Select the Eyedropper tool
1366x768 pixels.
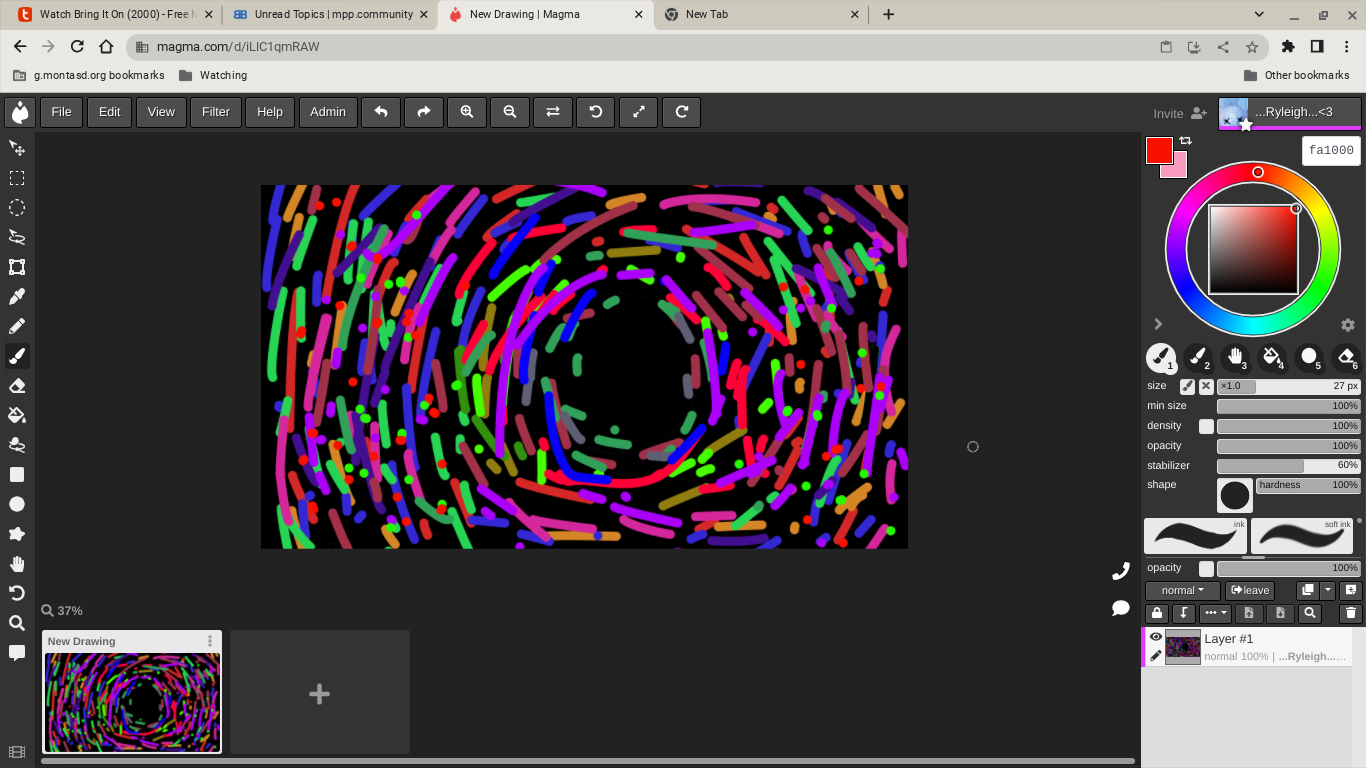pos(17,297)
